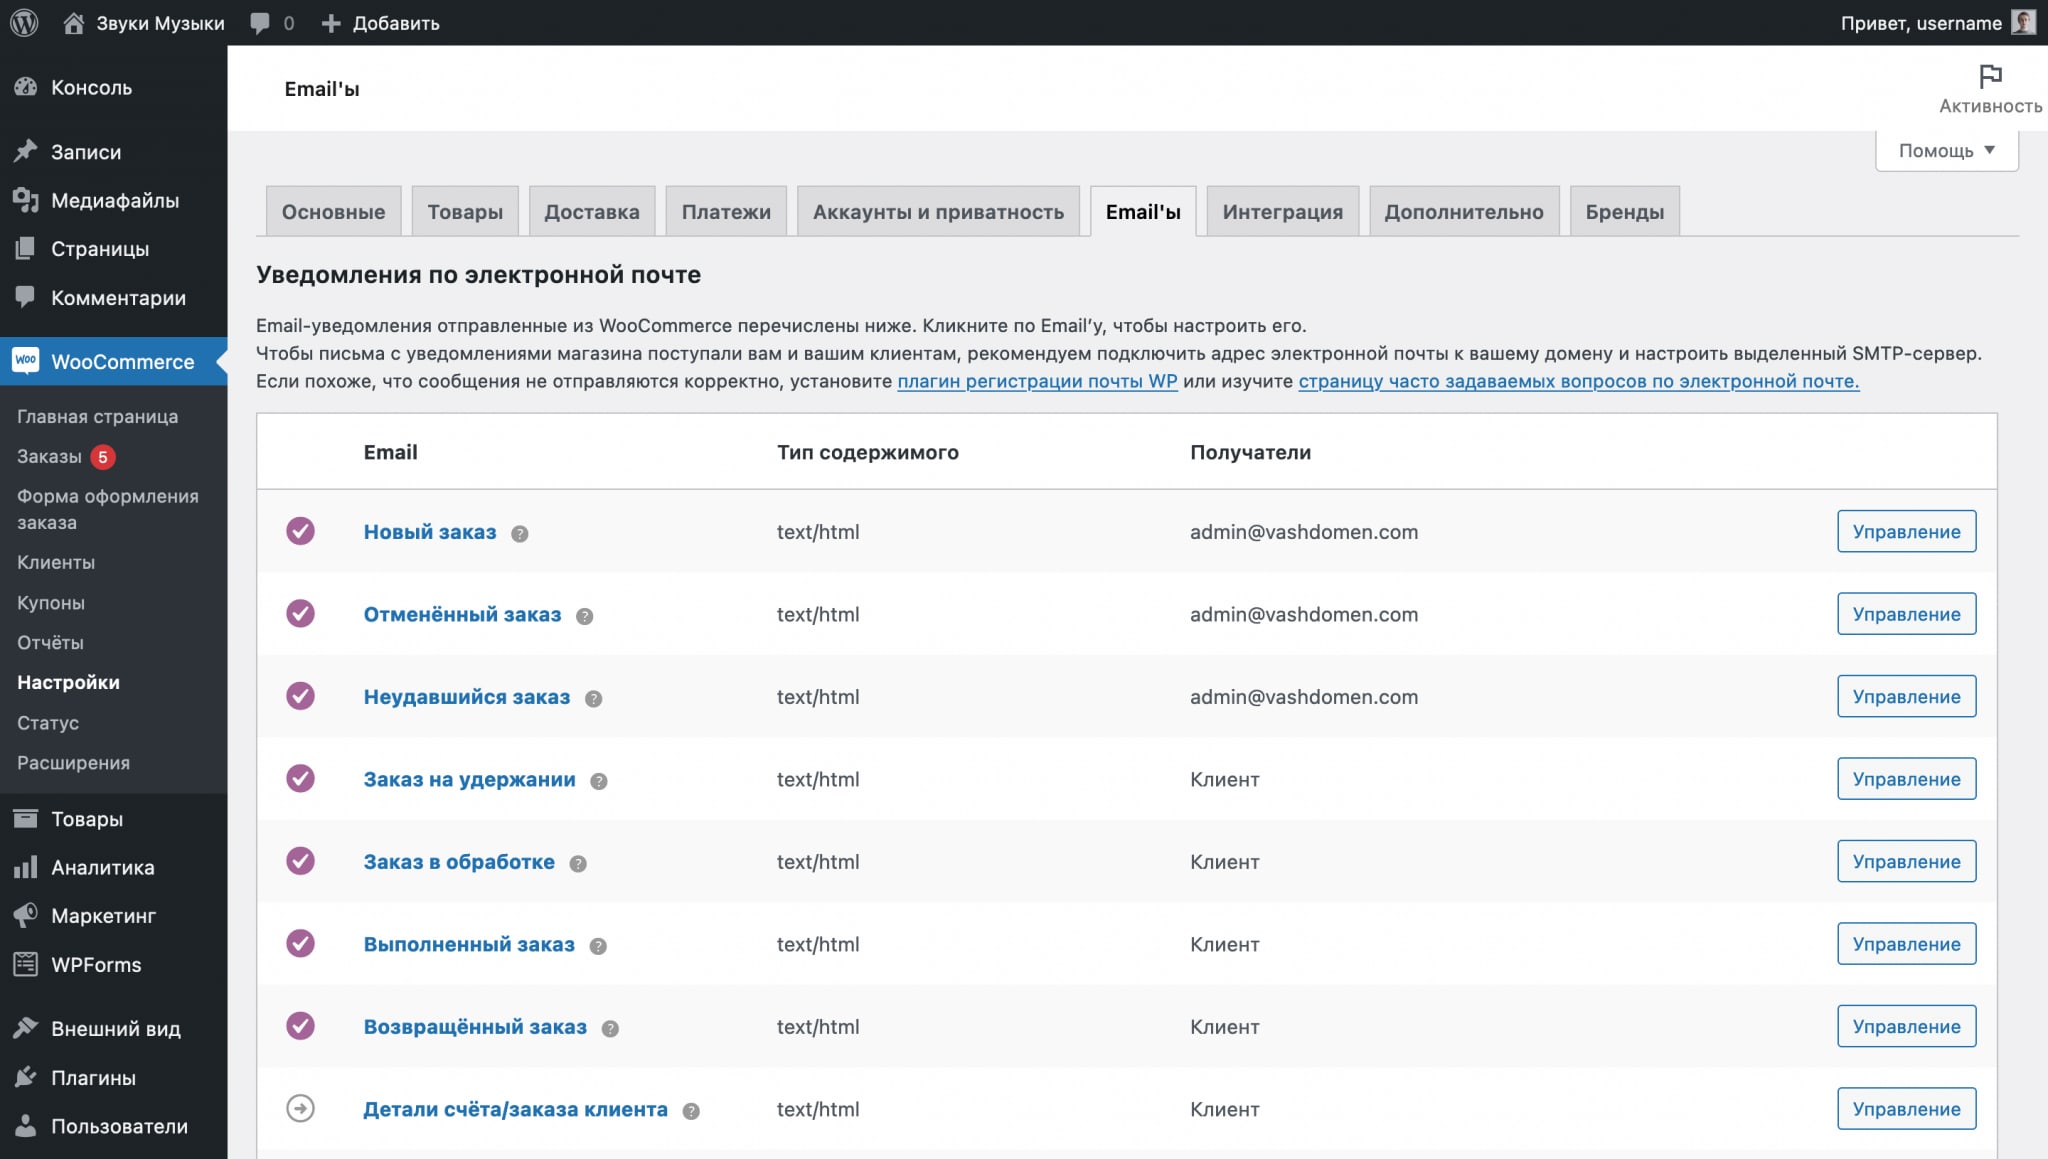Switch to the Доставка tab
Screen dimensions: 2048x1159
tap(592, 211)
